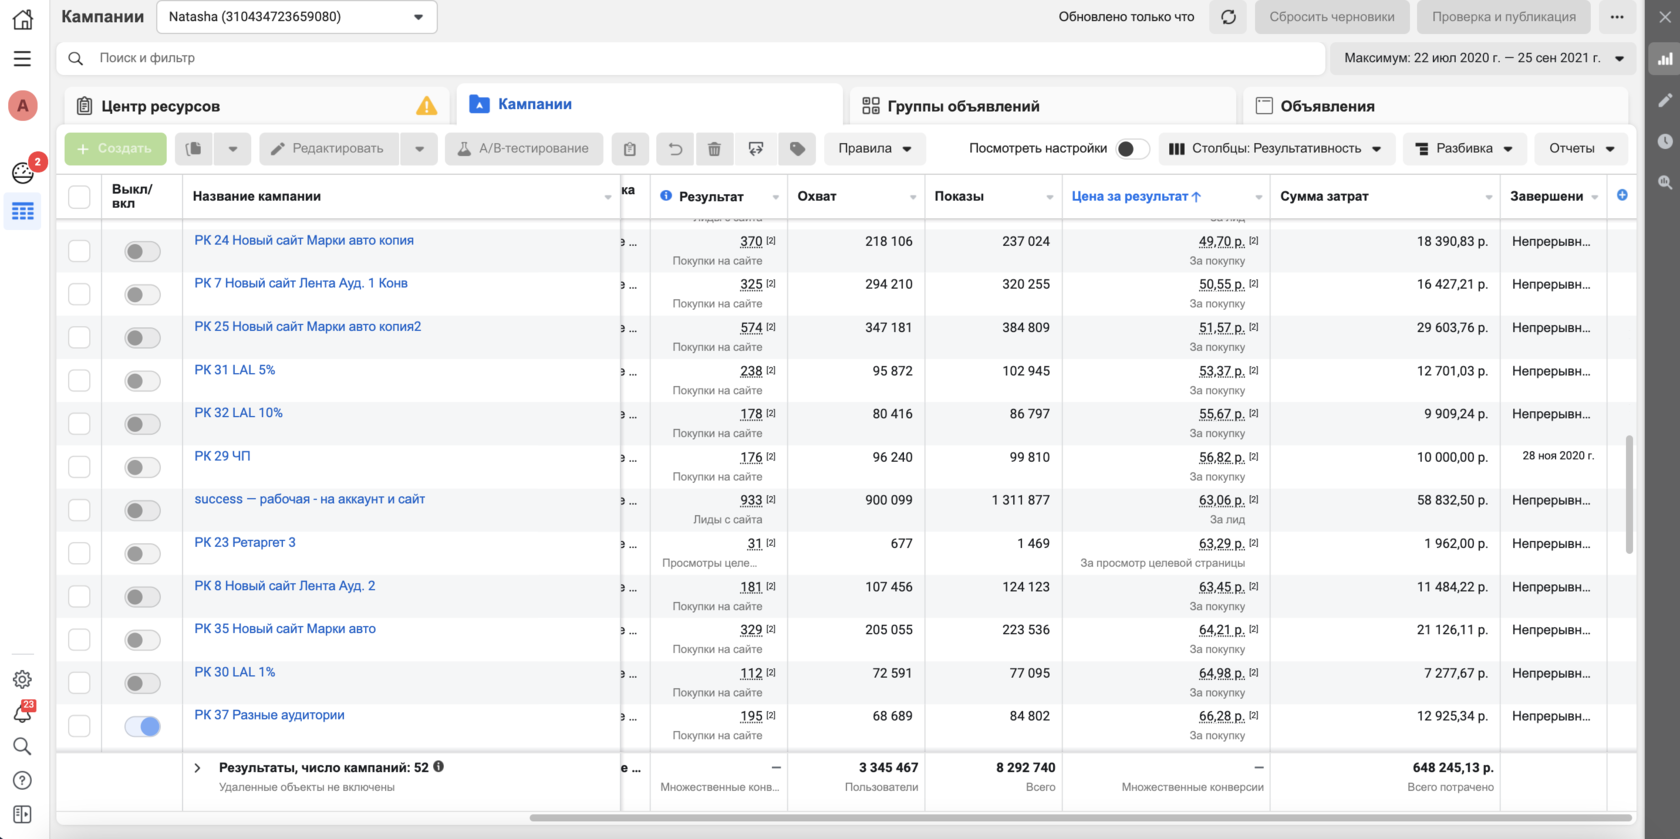Viewport: 1680px width, 839px height.
Task: Open the Отчеты dropdown
Action: tap(1582, 149)
